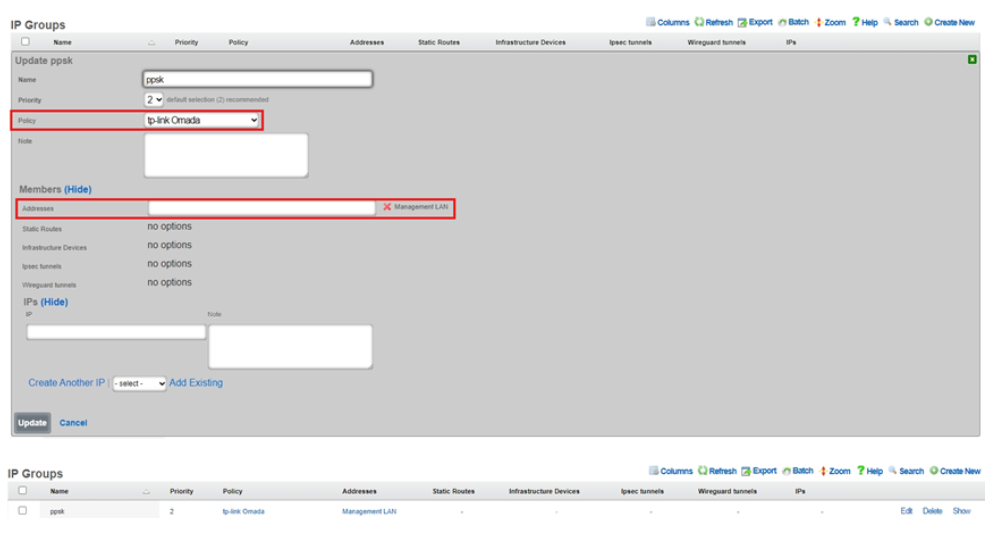Screen dimensions: 993x545
Task: Refresh the top IP Groups list
Action: (713, 22)
